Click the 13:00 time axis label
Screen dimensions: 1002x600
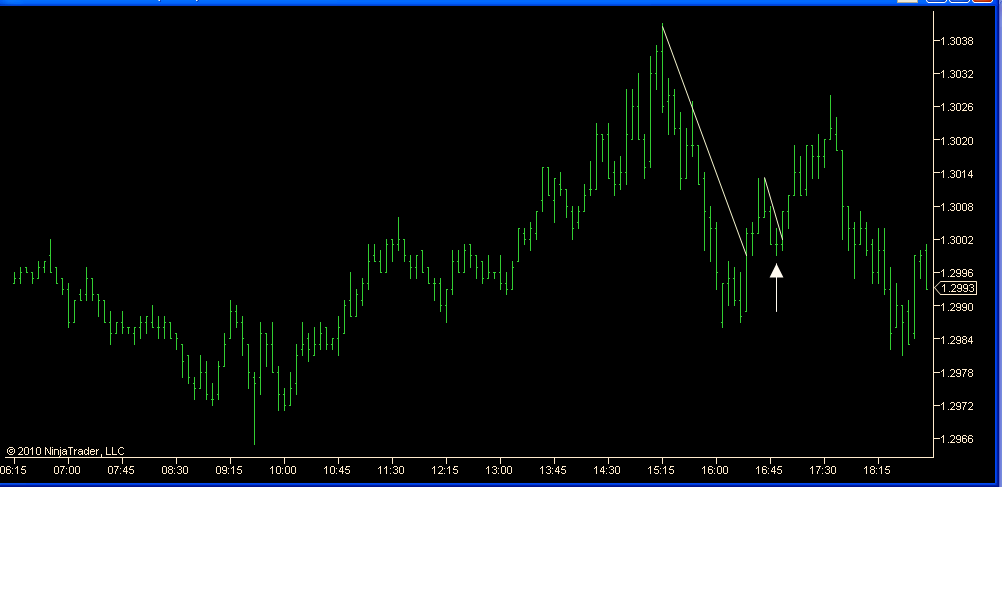click(498, 470)
